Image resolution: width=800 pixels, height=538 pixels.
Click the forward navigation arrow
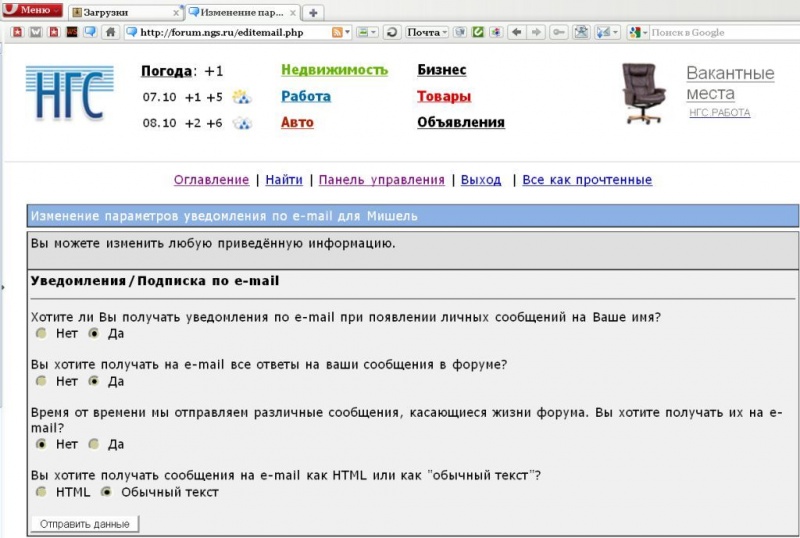coord(537,32)
